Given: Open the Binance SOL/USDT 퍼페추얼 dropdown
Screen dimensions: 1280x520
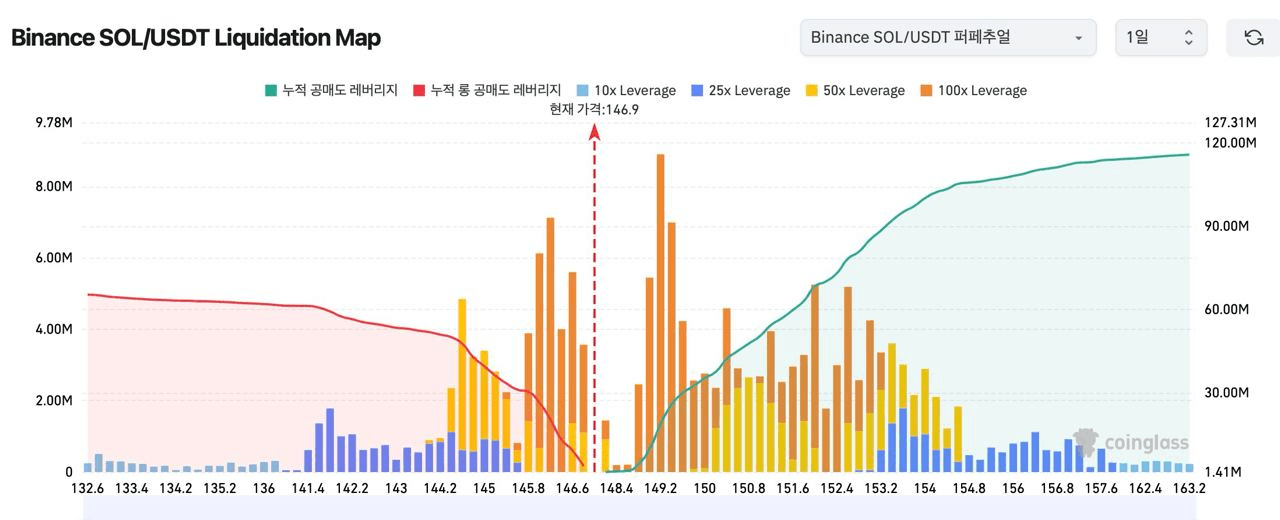Looking at the screenshot, I should (948, 38).
